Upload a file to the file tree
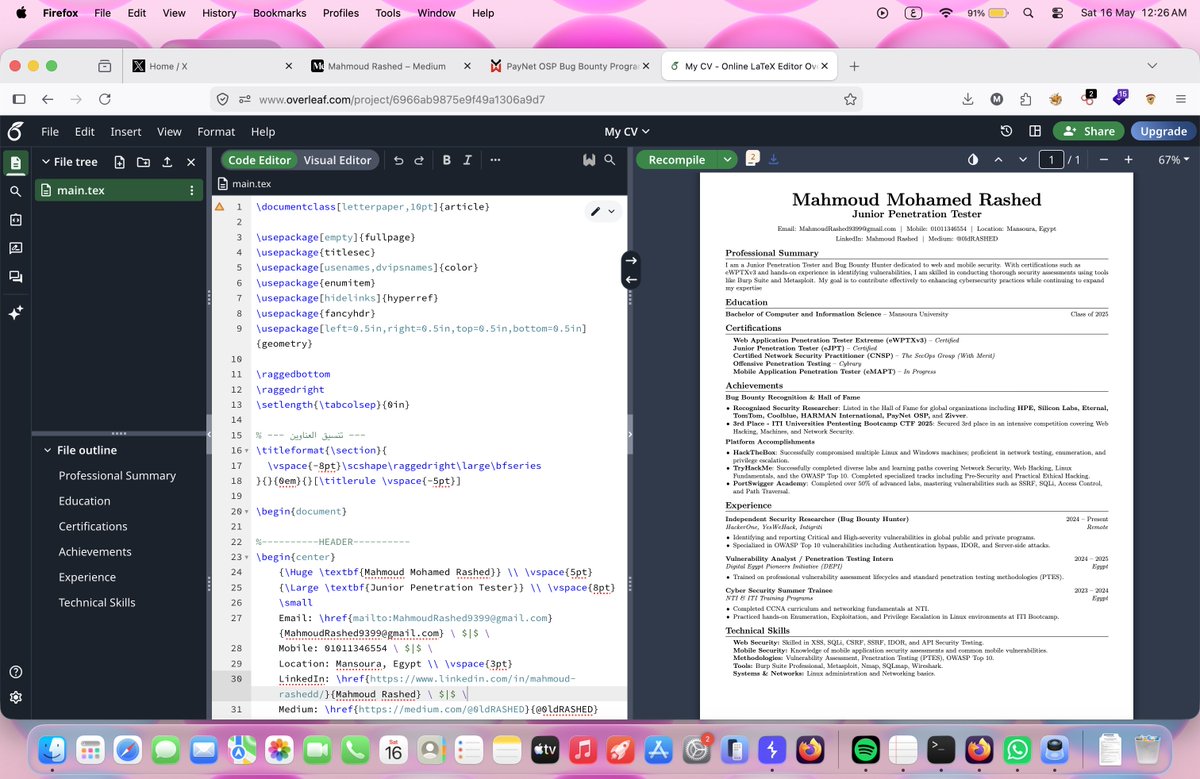This screenshot has width=1200, height=779. 166,162
